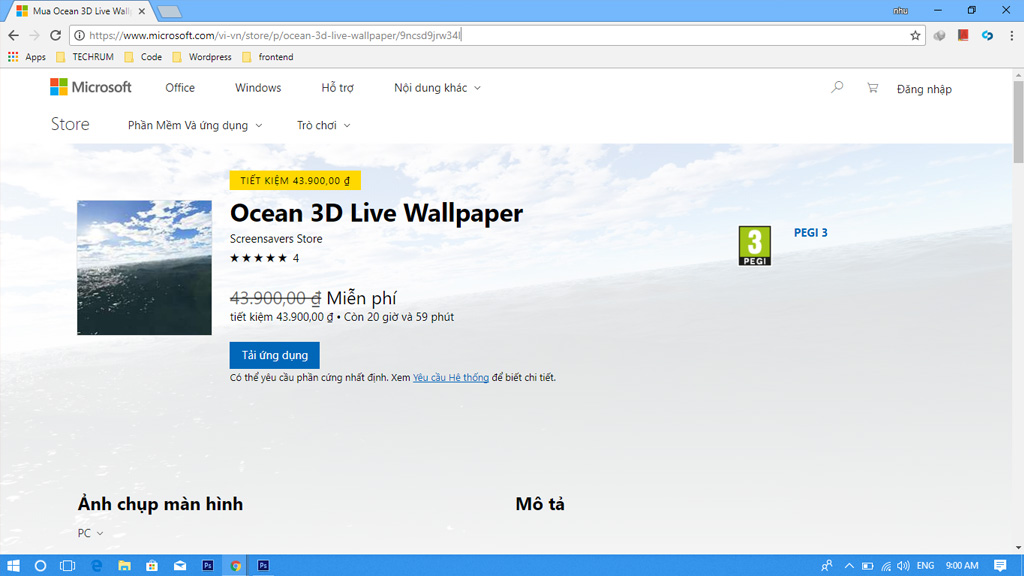Open the Code bookmark folder
This screenshot has height=576, width=1024.
click(x=143, y=57)
